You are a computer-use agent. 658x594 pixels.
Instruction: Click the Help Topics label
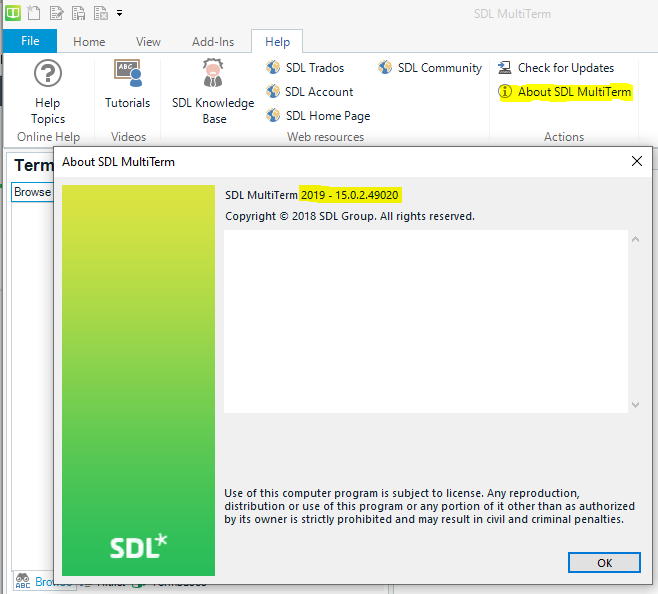point(48,111)
